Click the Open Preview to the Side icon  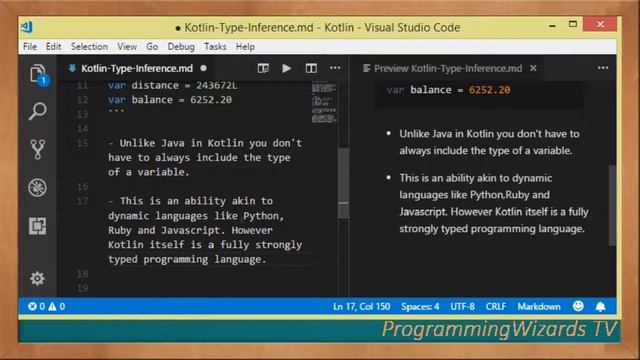click(263, 68)
